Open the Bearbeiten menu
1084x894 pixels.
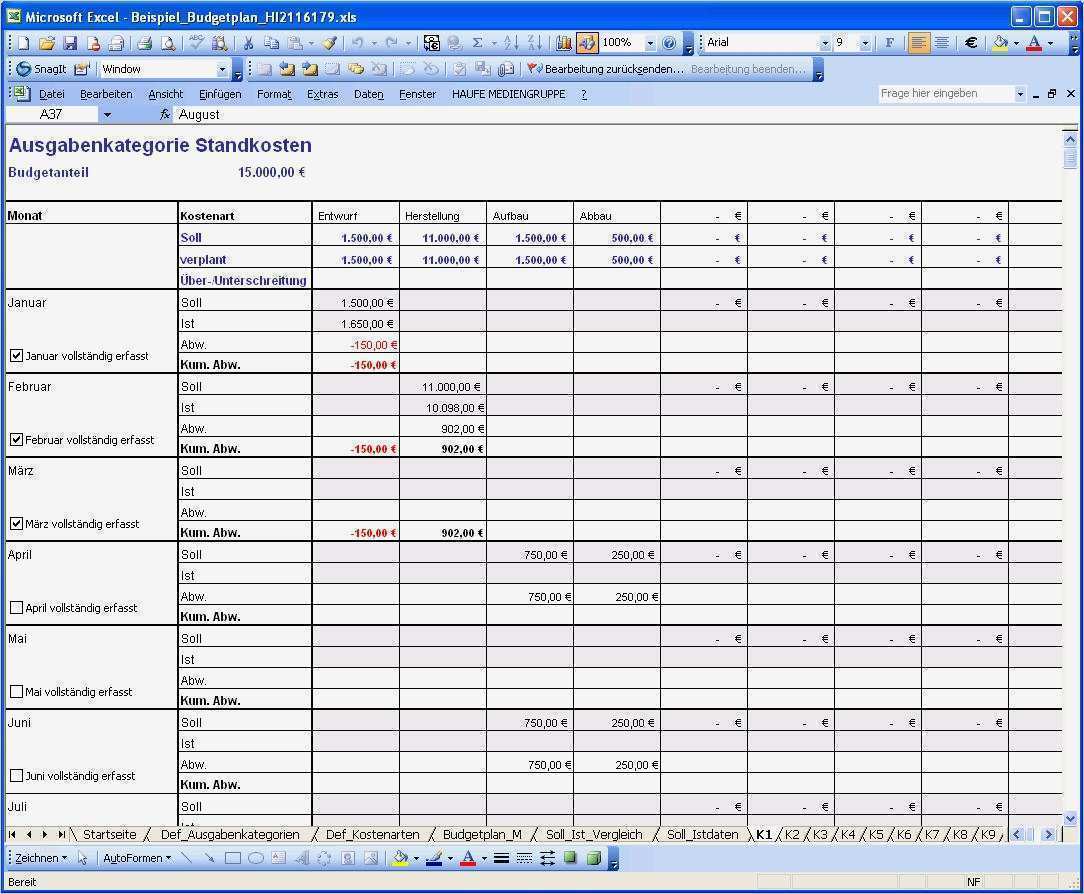[106, 94]
